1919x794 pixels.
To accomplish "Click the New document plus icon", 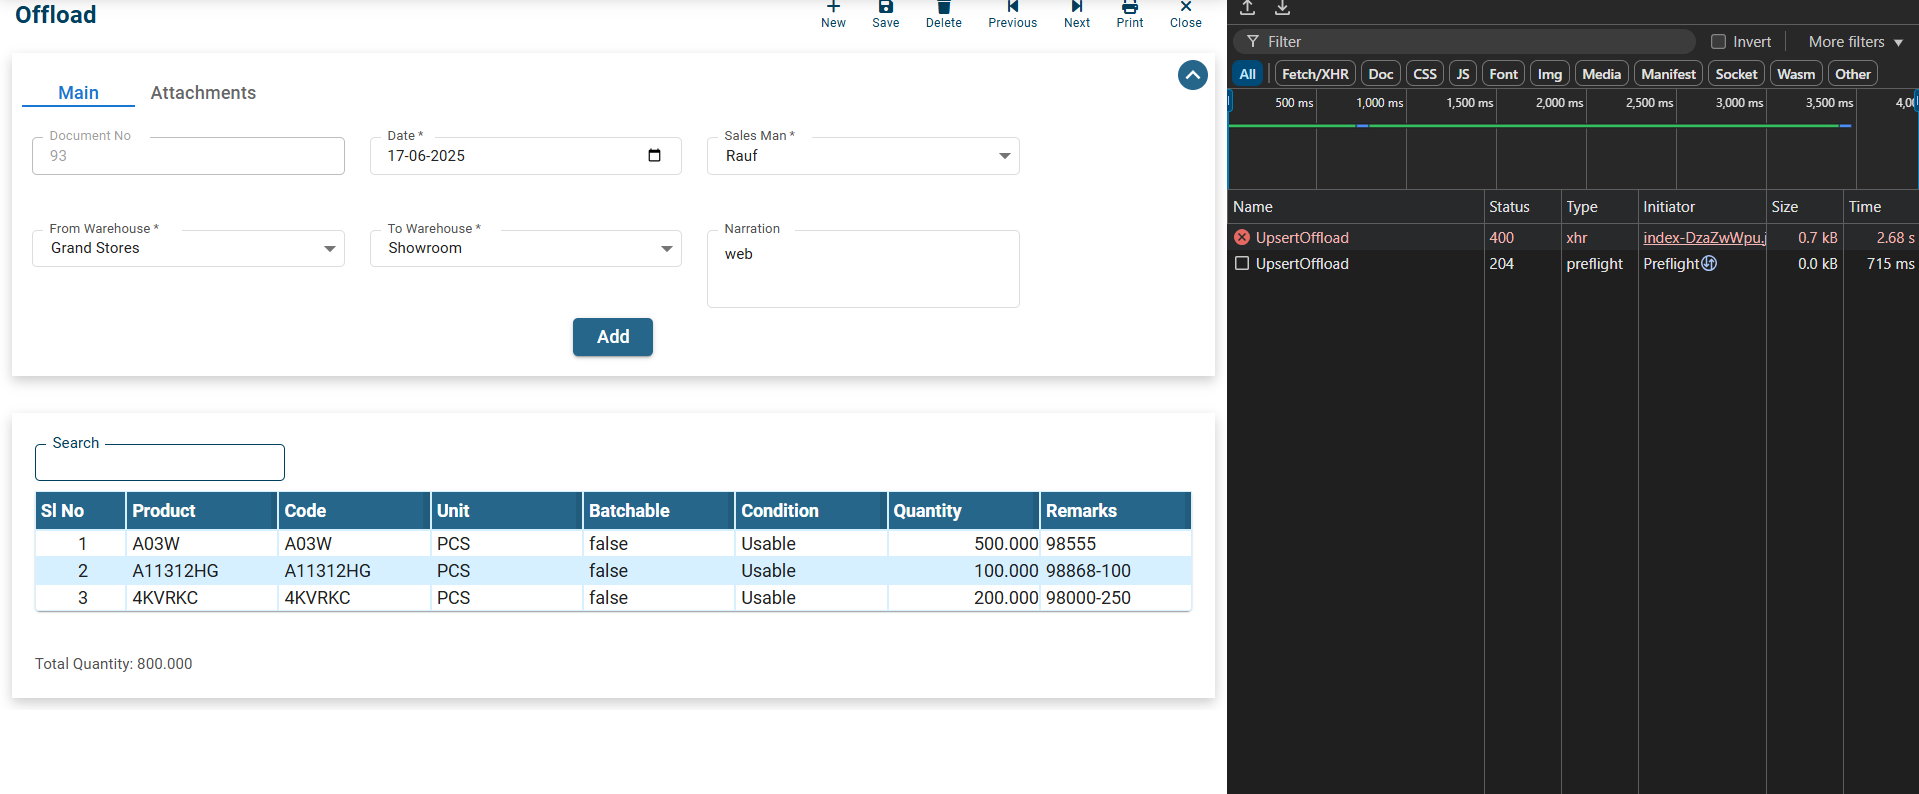I will pos(833,8).
